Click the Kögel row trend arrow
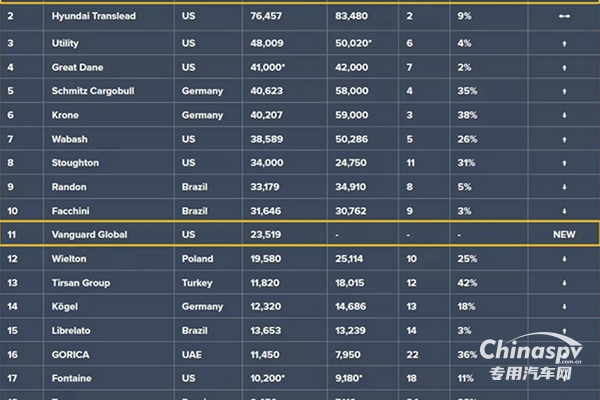Viewport: 600px width, 400px height. (x=565, y=307)
